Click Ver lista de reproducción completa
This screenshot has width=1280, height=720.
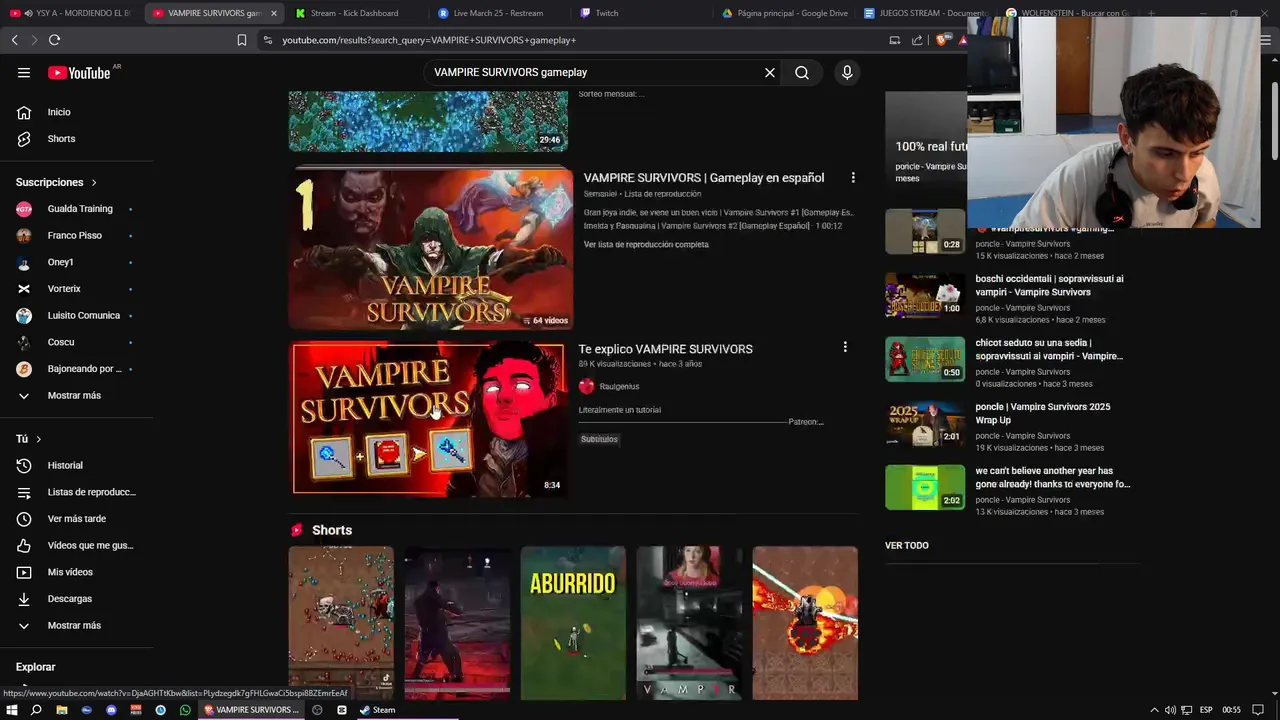click(646, 245)
